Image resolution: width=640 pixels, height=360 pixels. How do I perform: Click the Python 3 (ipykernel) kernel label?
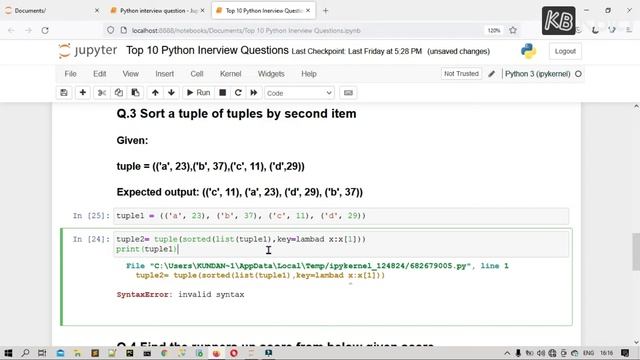point(538,74)
